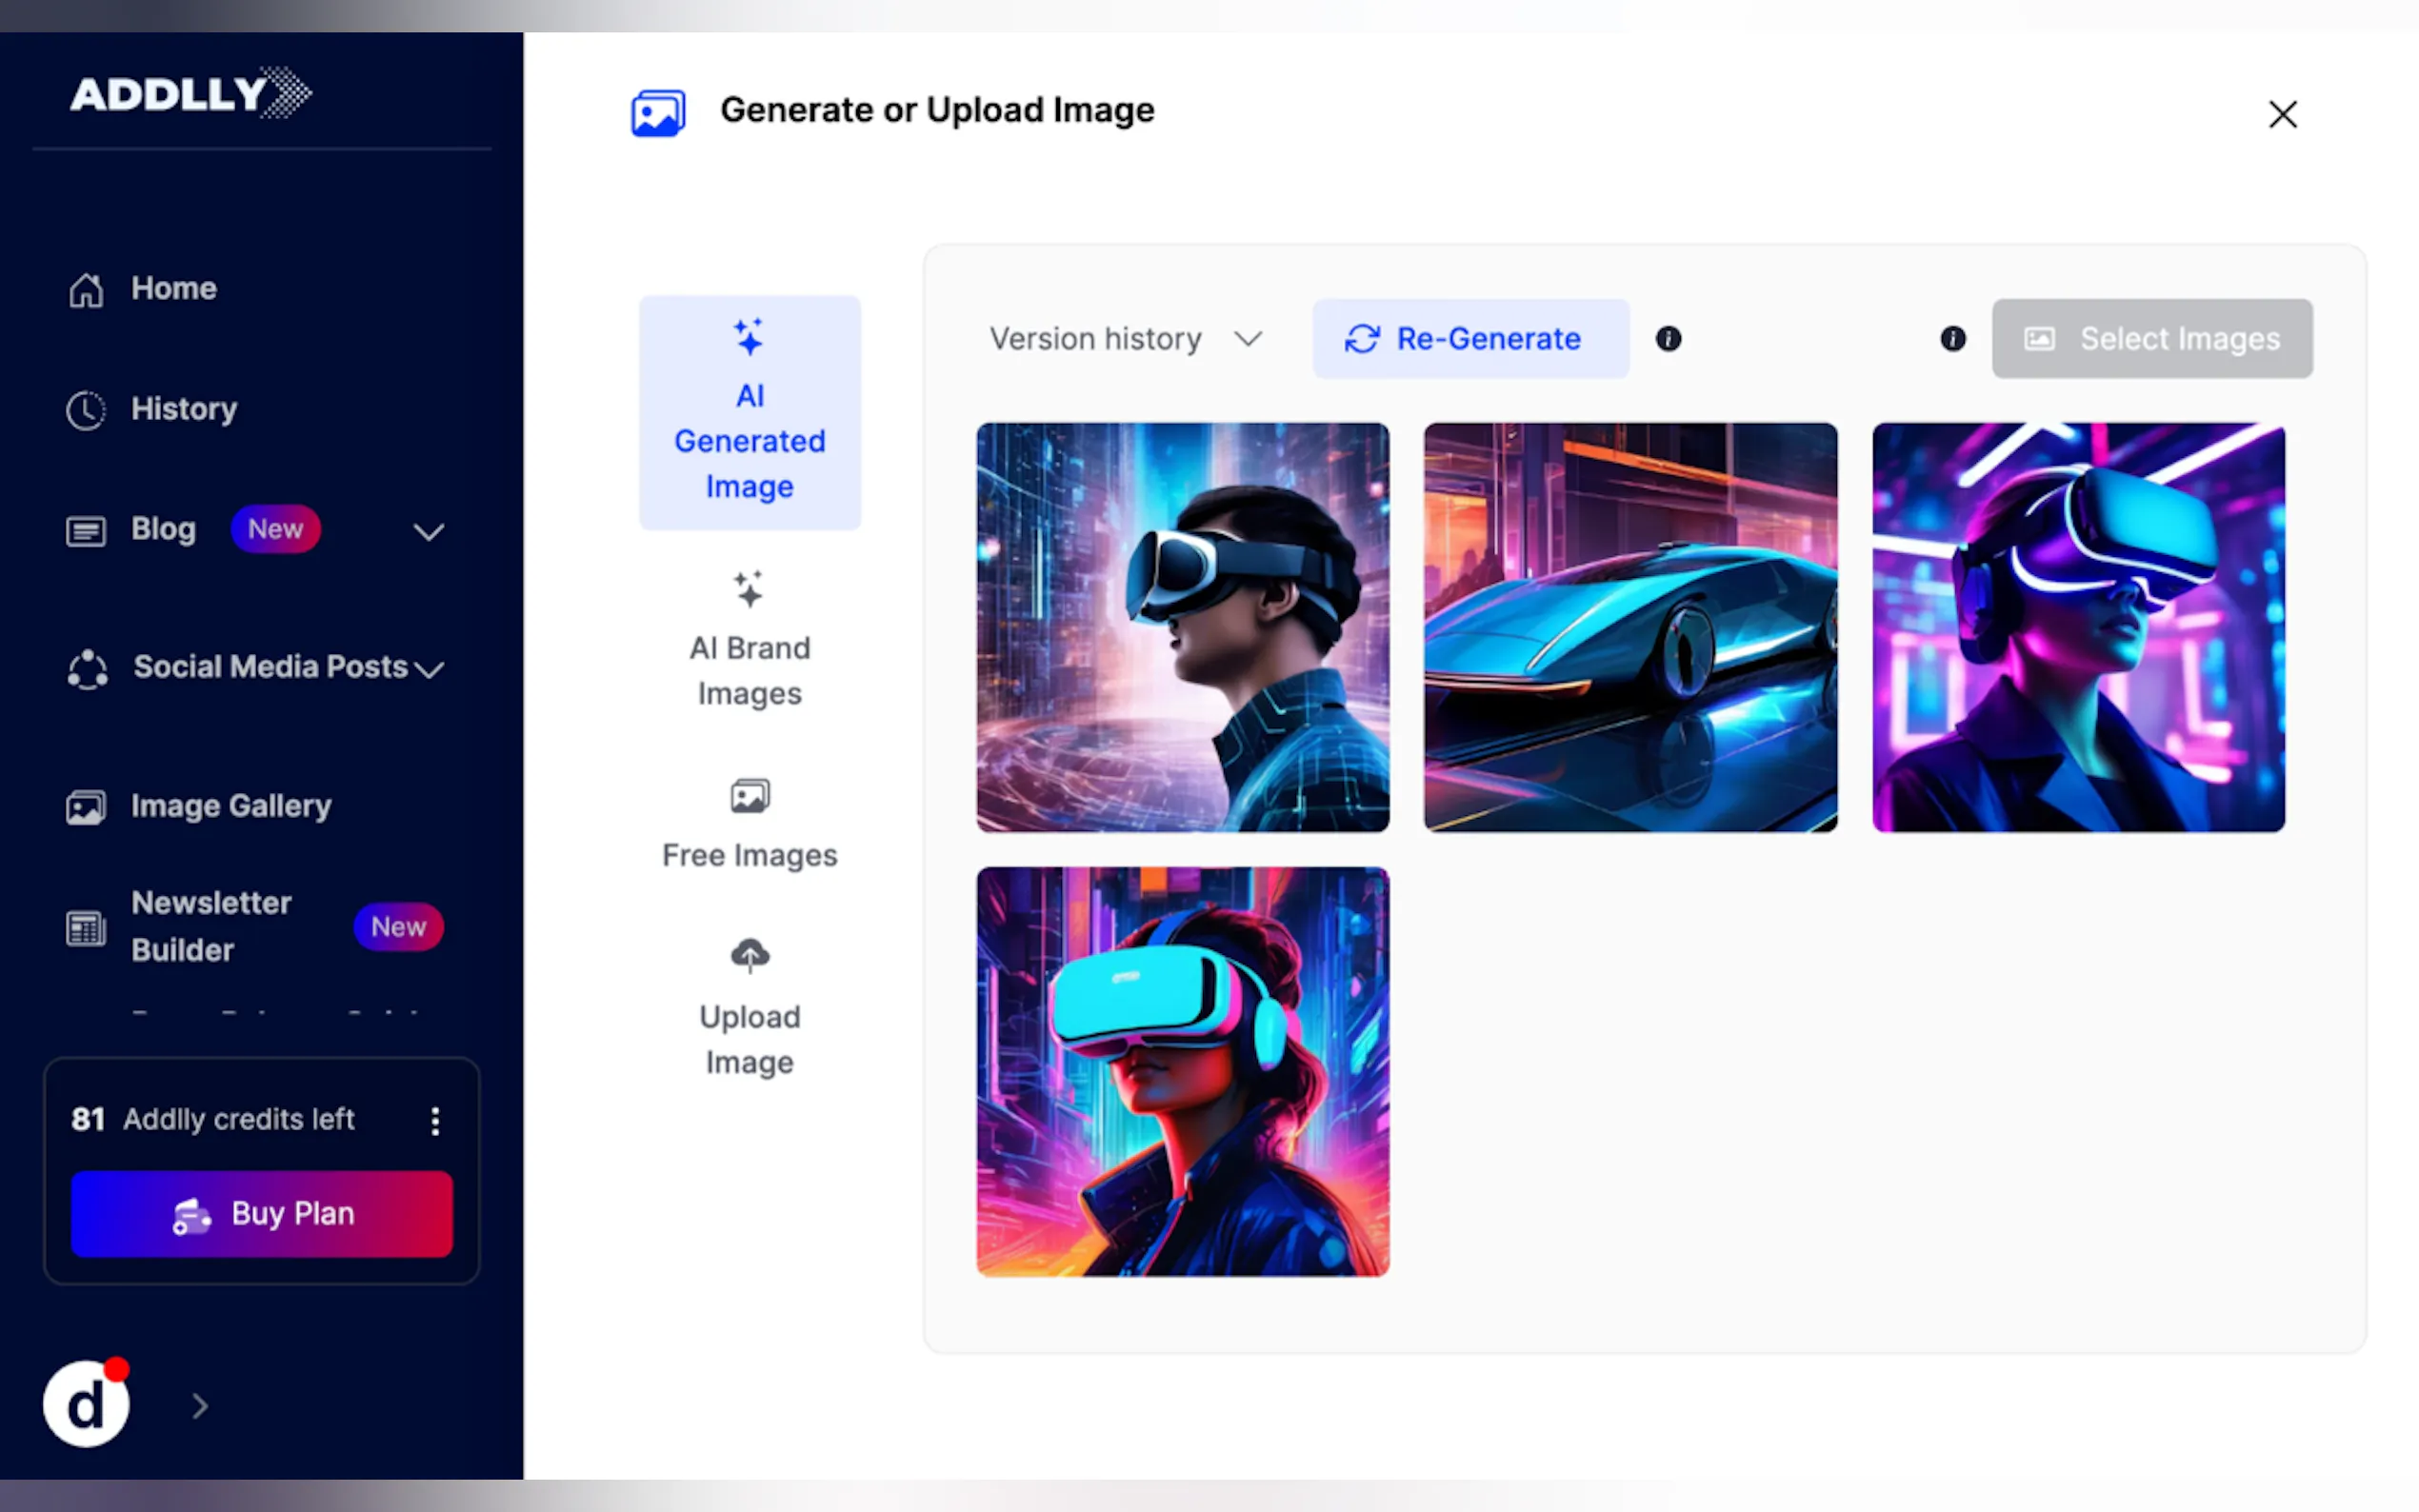The image size is (2419, 1512).
Task: Switch to AI Brand Images tab
Action: (749, 640)
